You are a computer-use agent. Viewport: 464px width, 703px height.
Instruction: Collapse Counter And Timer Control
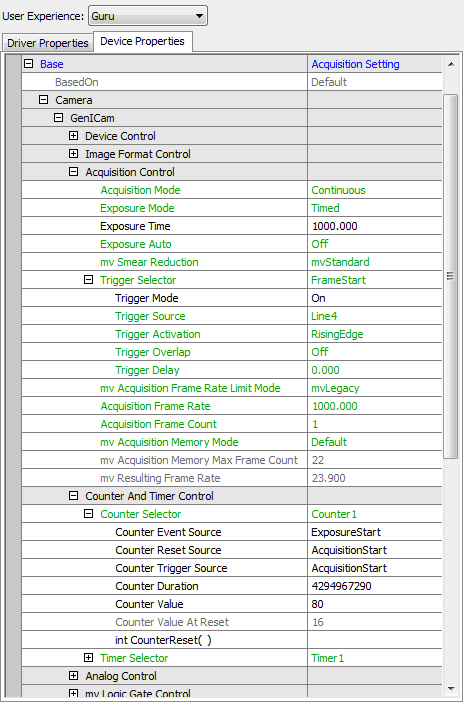click(74, 496)
